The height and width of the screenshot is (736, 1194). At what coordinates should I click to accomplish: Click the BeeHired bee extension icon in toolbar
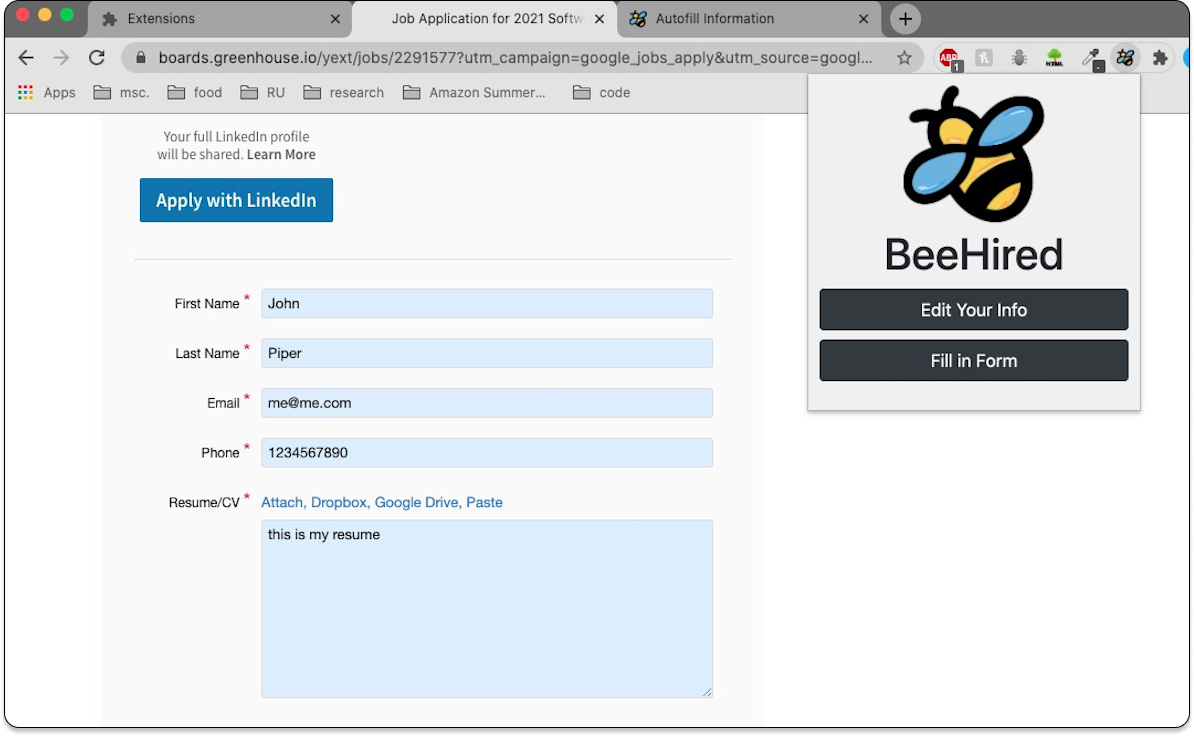[x=1125, y=58]
